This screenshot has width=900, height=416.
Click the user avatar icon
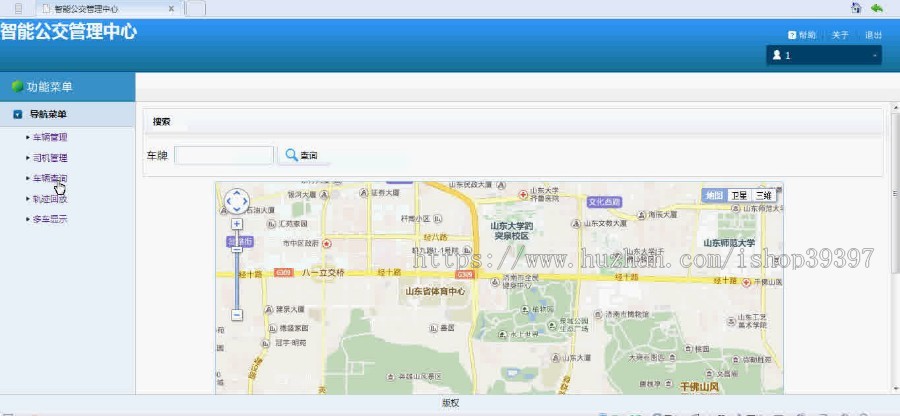[x=777, y=55]
